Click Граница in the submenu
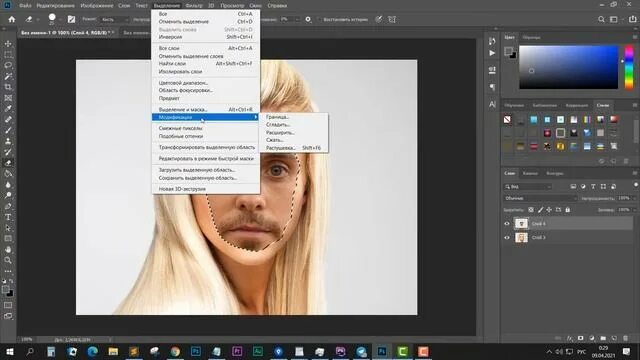The width and height of the screenshot is (640, 360). tap(293, 117)
